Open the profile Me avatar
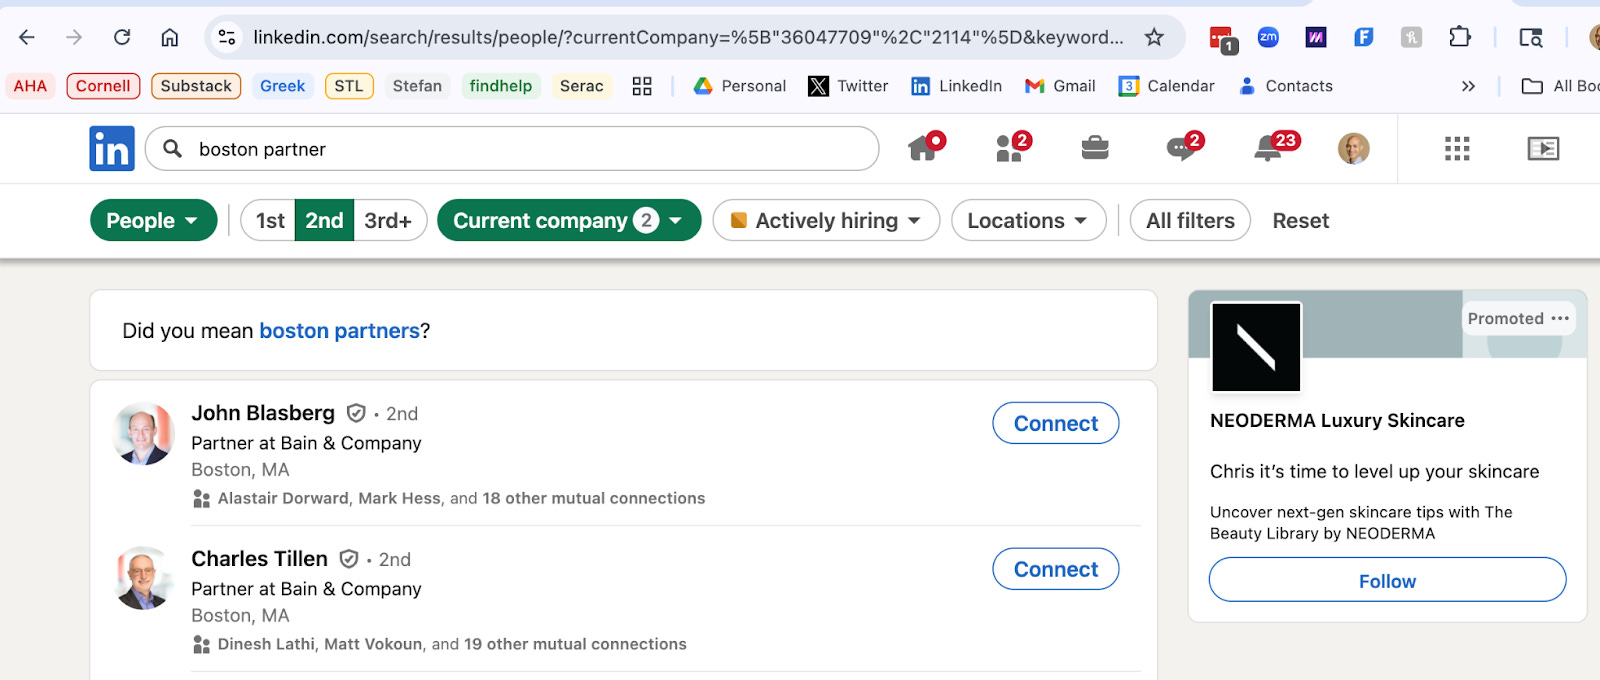The width and height of the screenshot is (1600, 680). tap(1353, 149)
